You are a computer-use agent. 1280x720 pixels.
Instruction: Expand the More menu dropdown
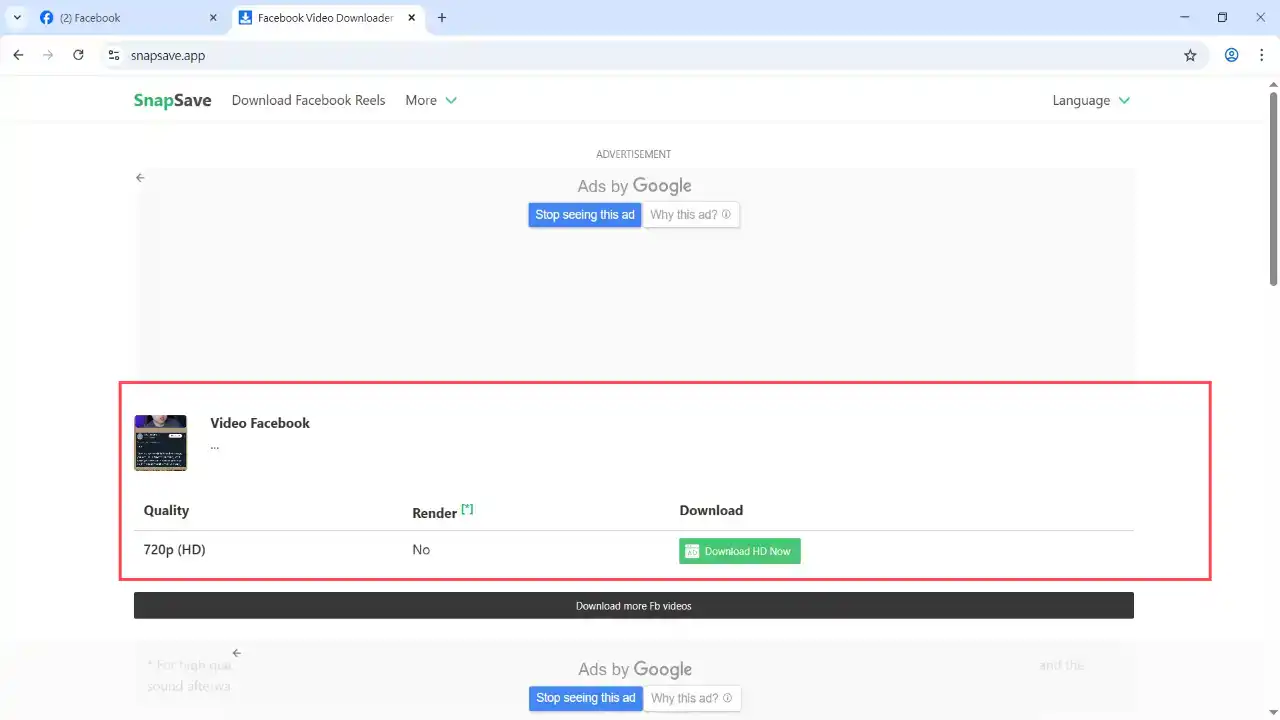coord(430,100)
